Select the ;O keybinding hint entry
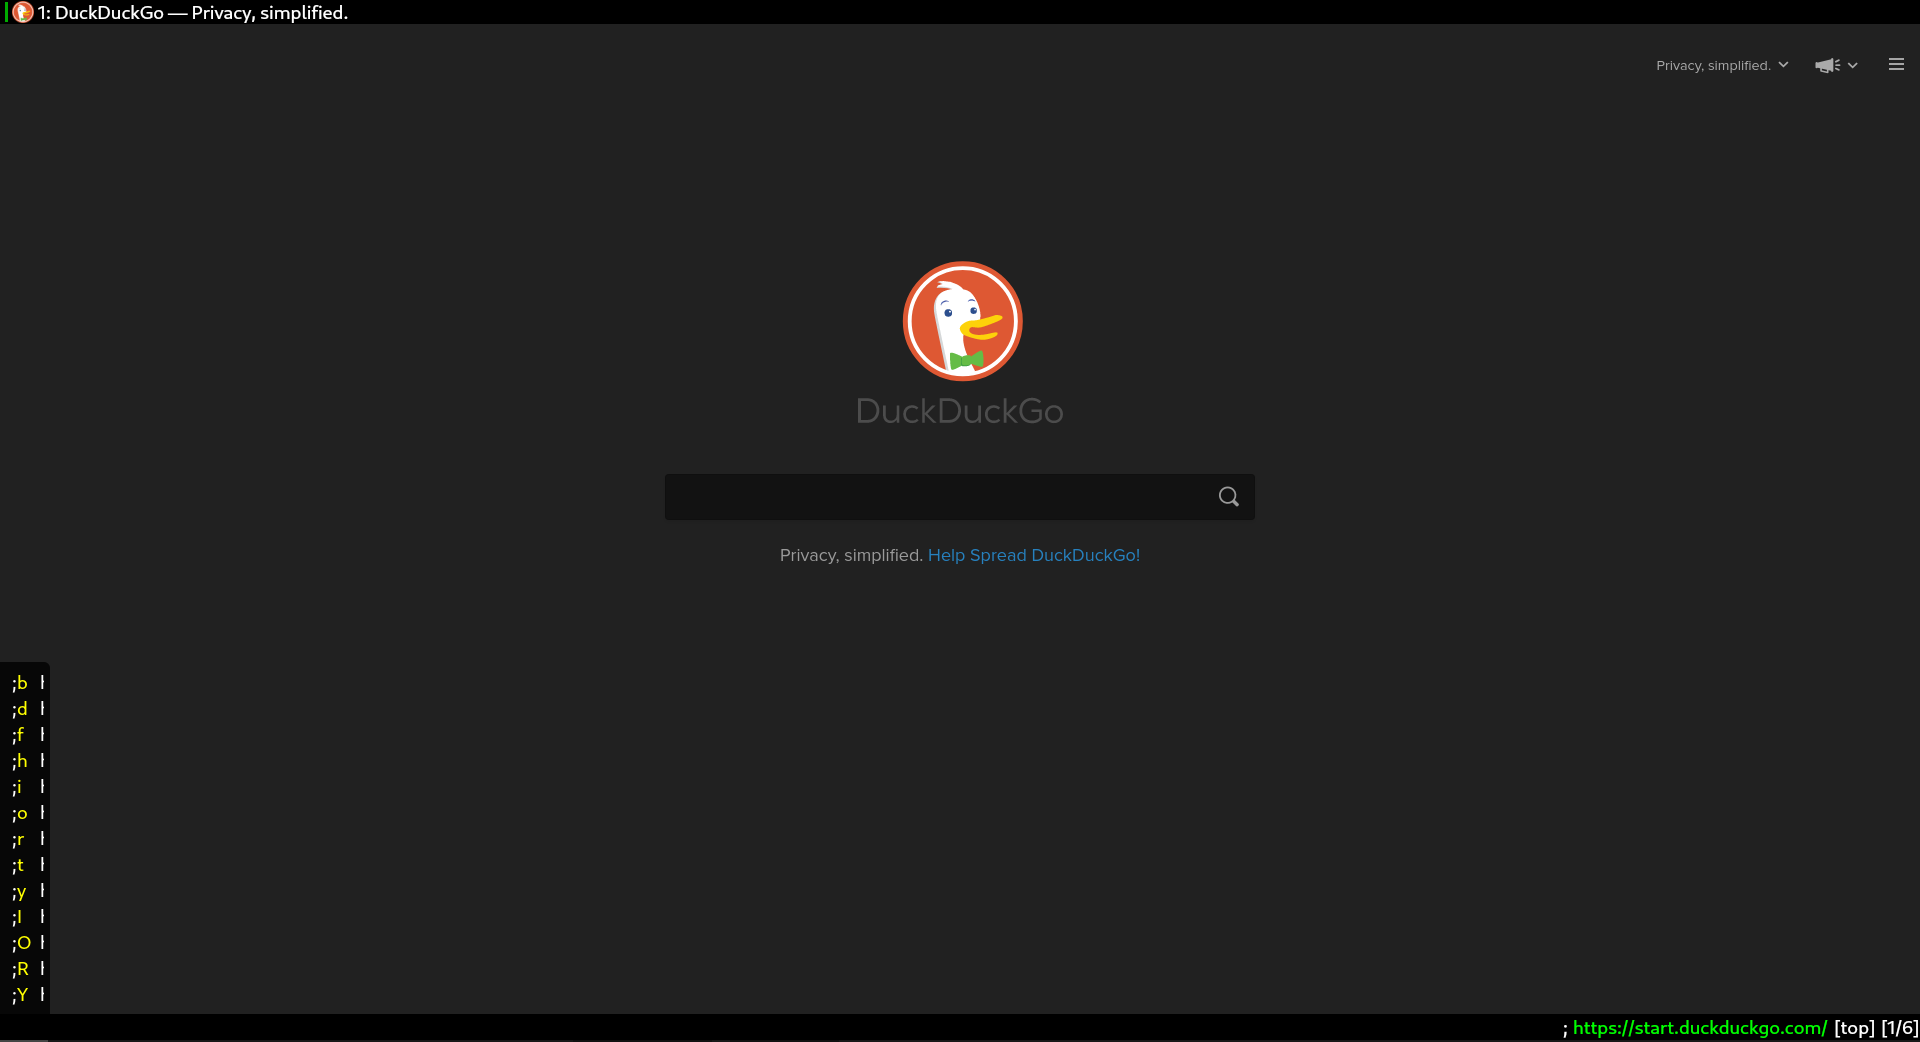Viewport: 1920px width, 1042px height. [x=28, y=942]
